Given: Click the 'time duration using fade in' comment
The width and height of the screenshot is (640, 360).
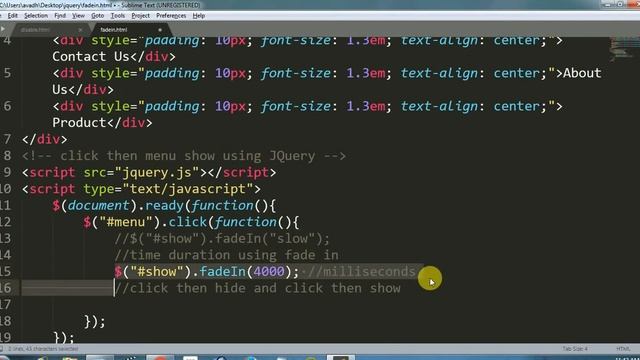Looking at the screenshot, I should pyautogui.click(x=227, y=255).
